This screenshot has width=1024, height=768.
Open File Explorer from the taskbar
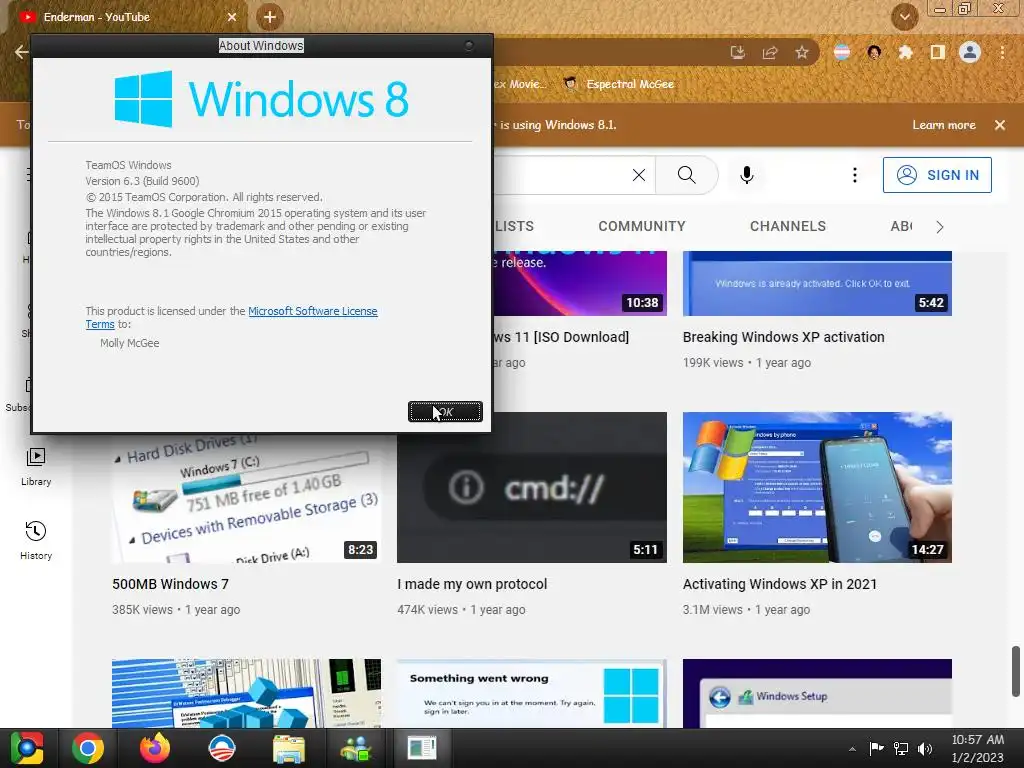289,749
